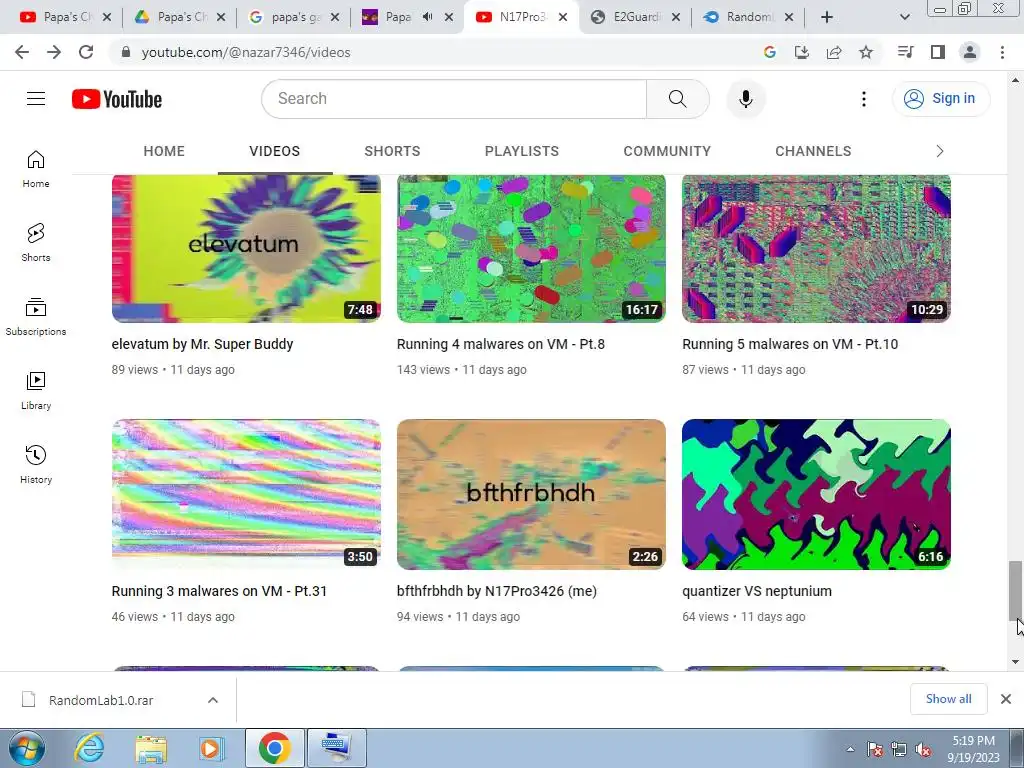Click the muted volume tray icon

pos(923,749)
